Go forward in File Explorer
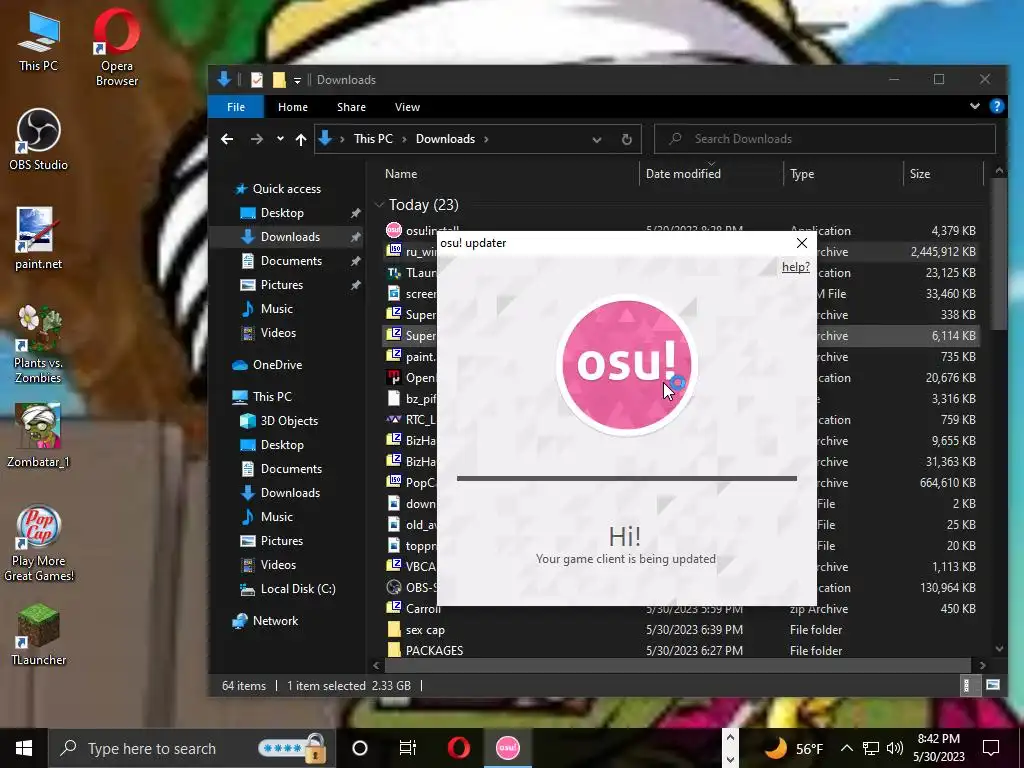 tap(257, 139)
